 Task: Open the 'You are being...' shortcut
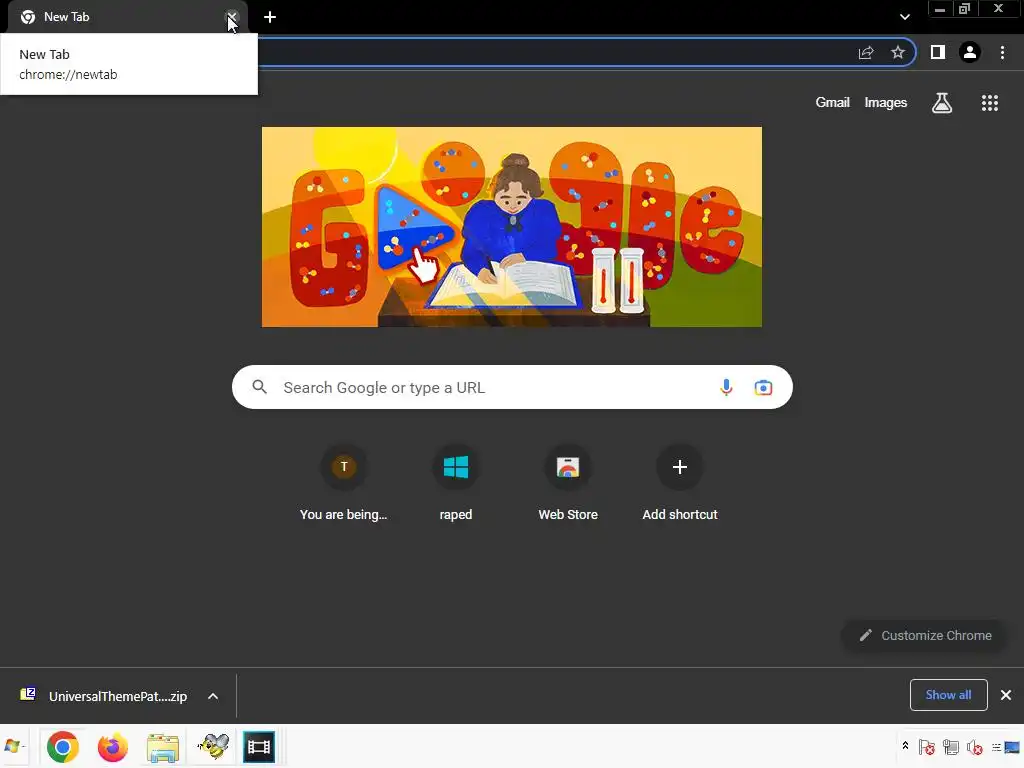344,483
